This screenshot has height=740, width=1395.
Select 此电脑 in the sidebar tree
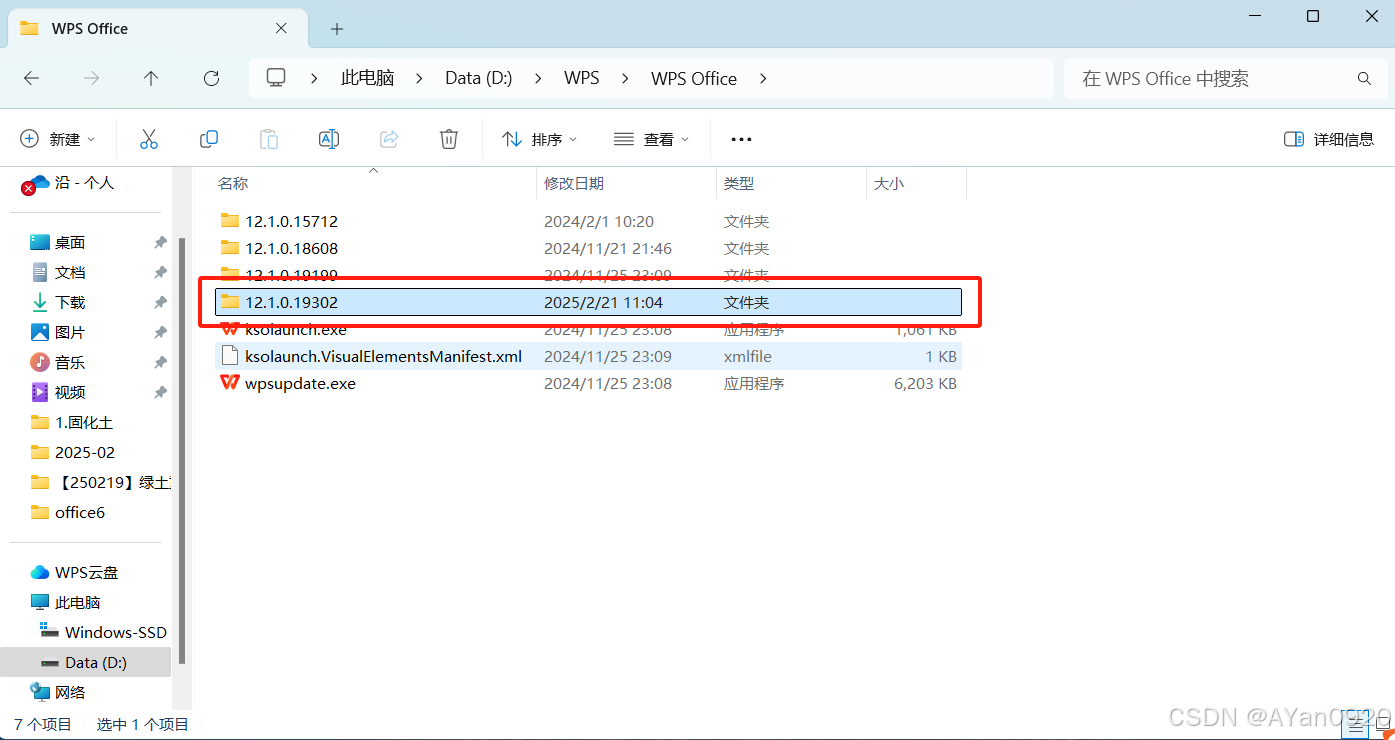tap(78, 602)
